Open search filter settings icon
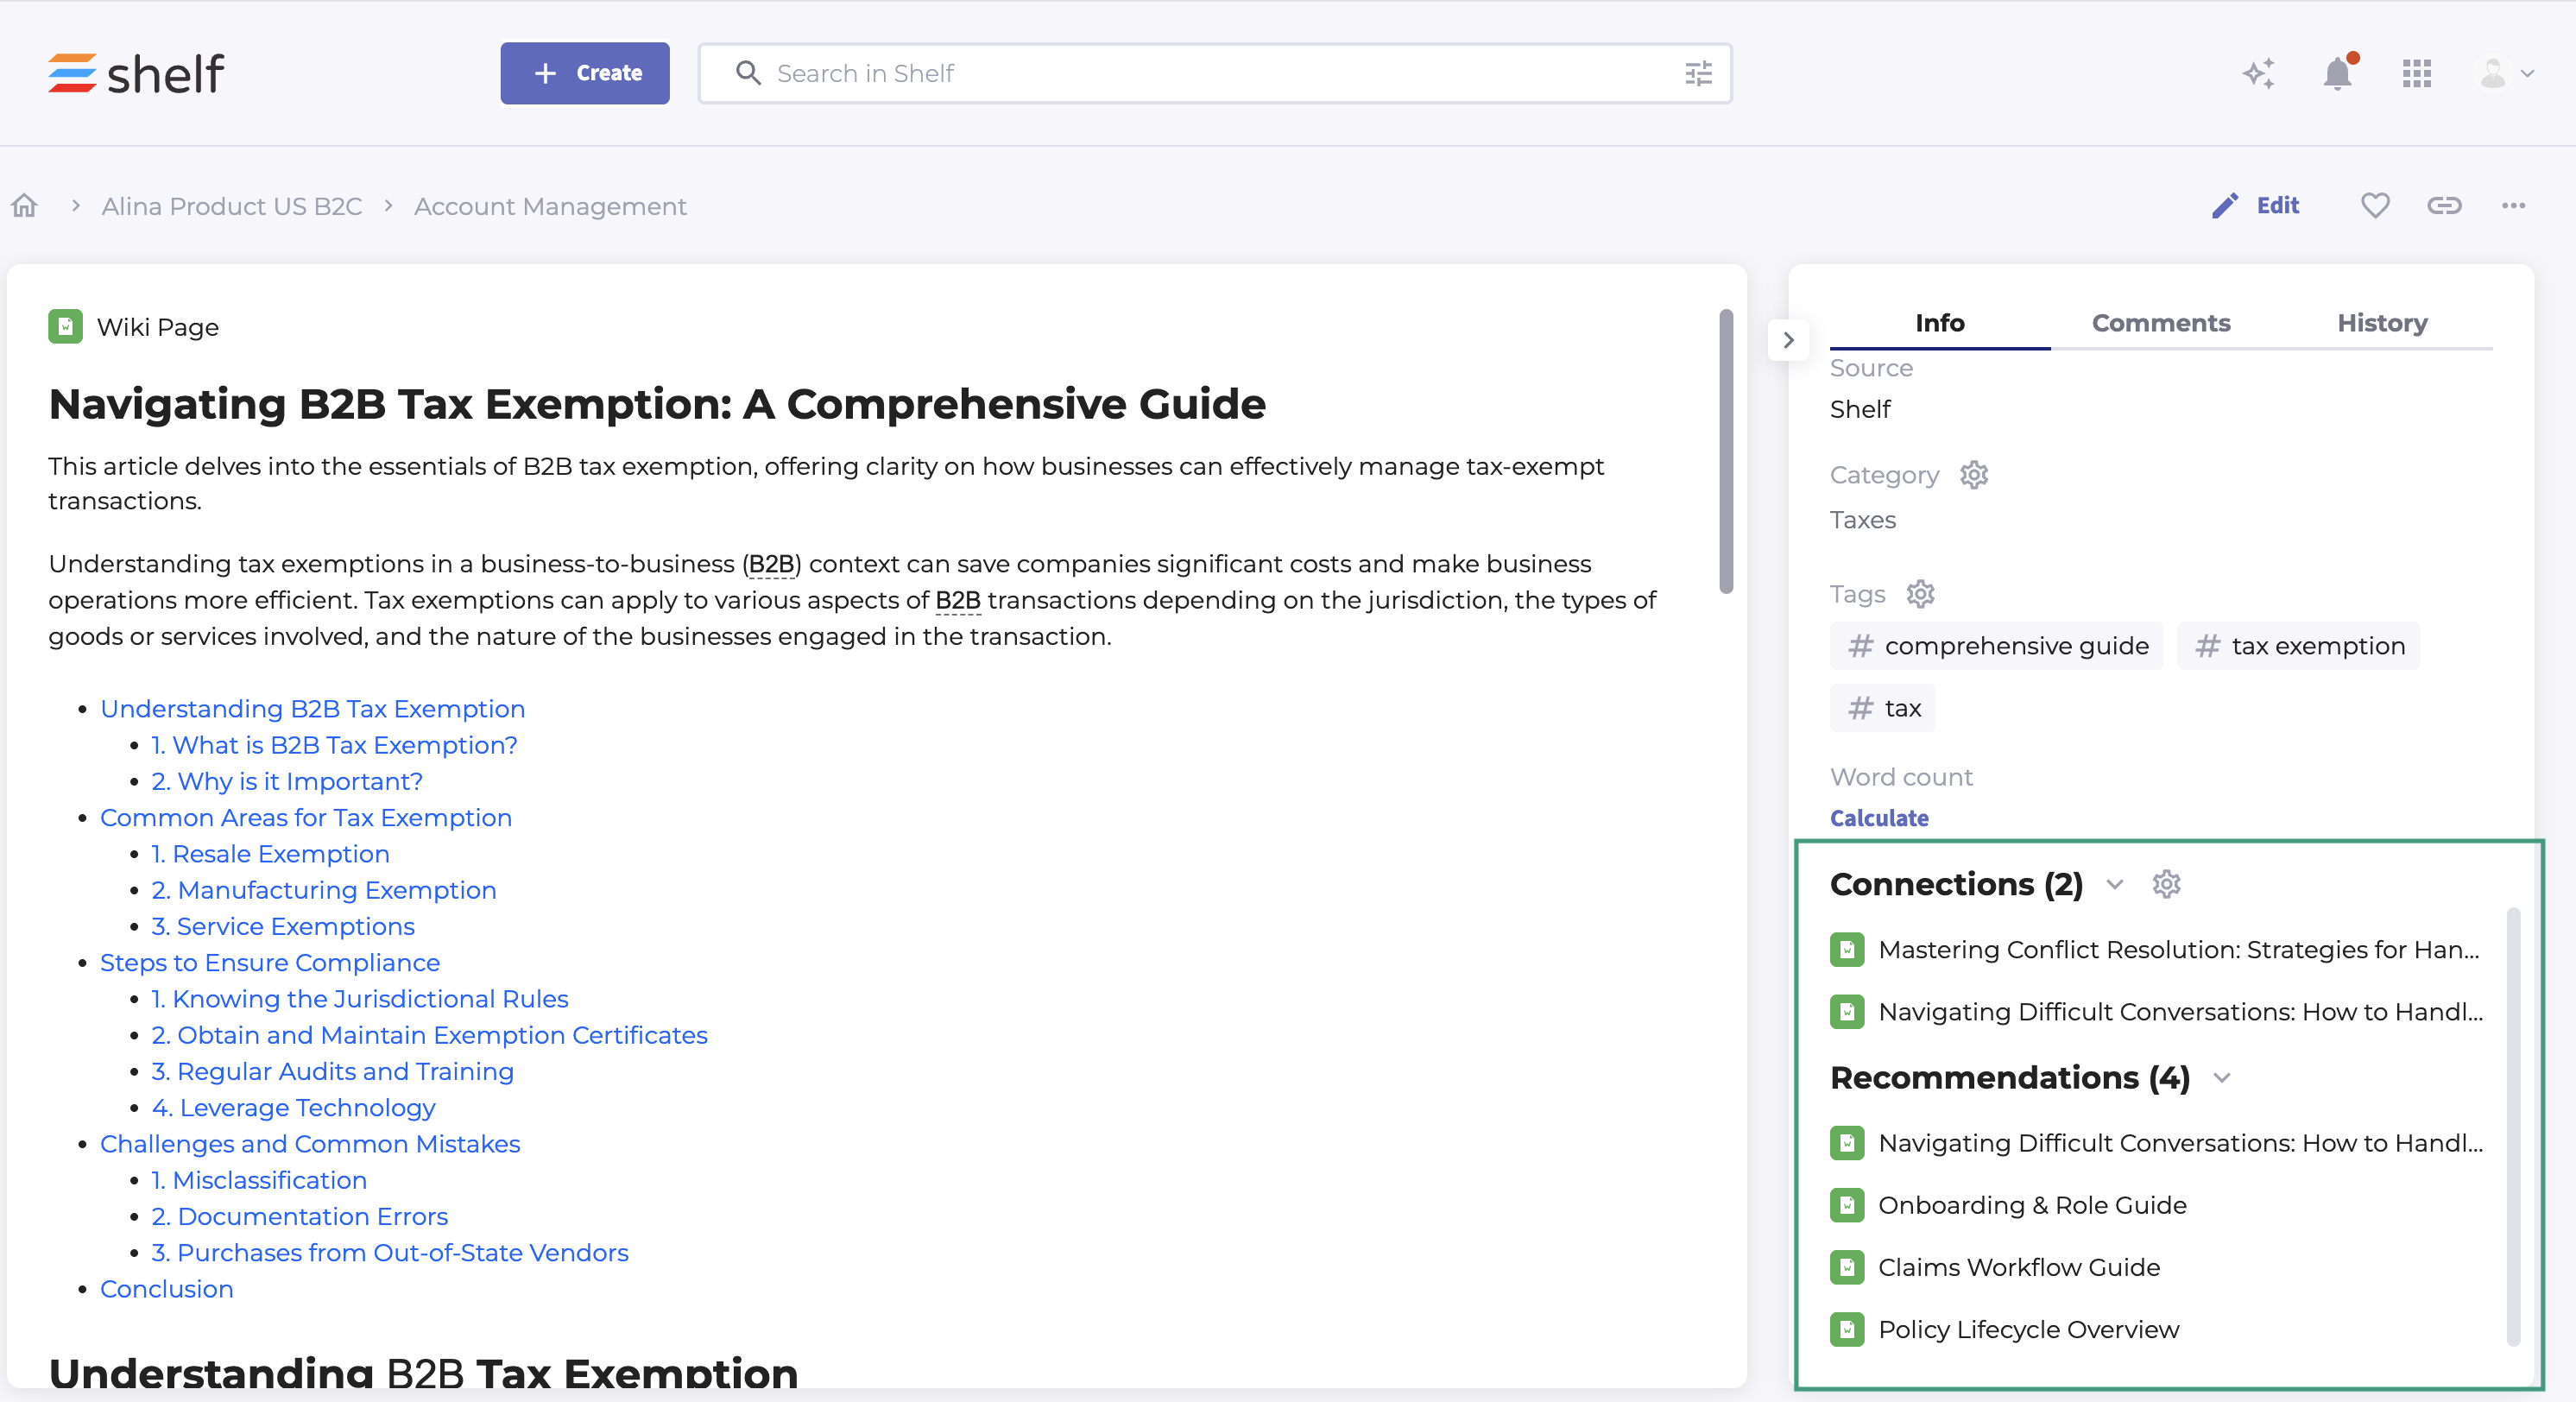Screen dimensions: 2576x1402 tap(1698, 73)
